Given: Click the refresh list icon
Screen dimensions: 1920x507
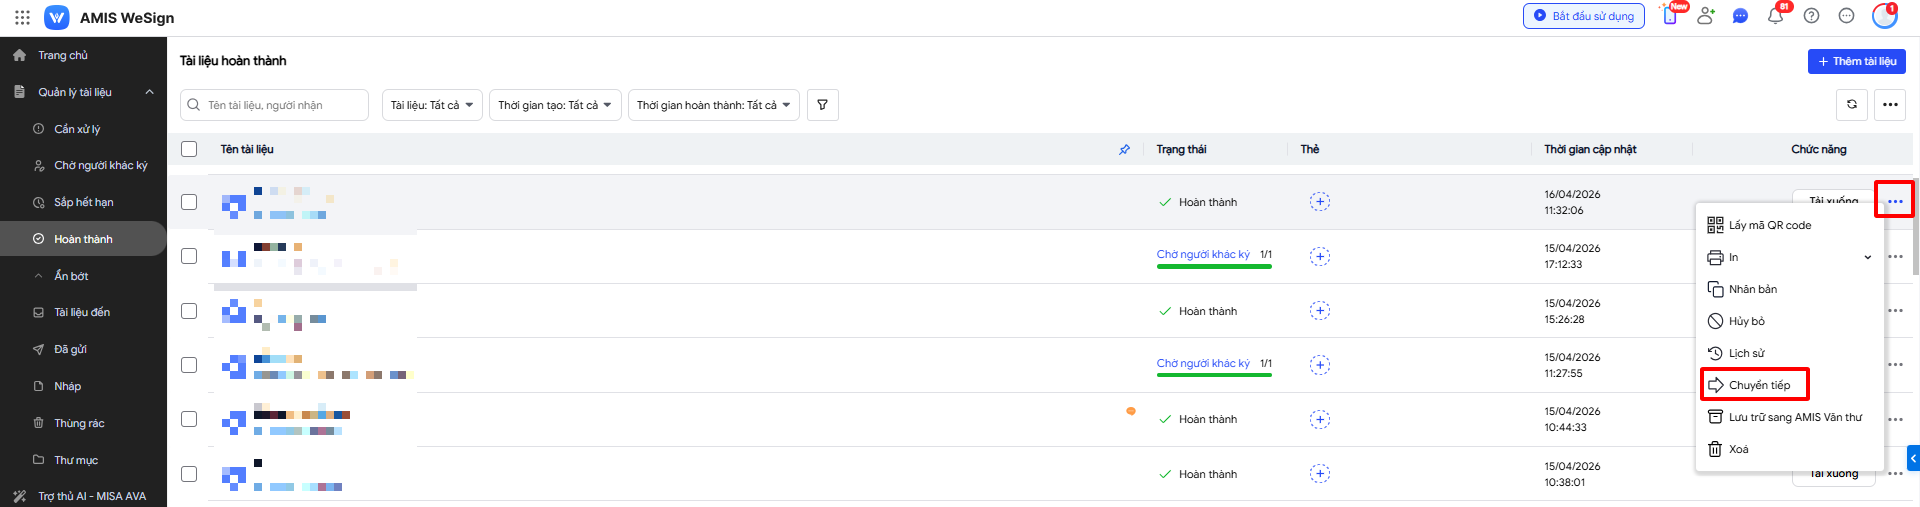Looking at the screenshot, I should click(1851, 104).
